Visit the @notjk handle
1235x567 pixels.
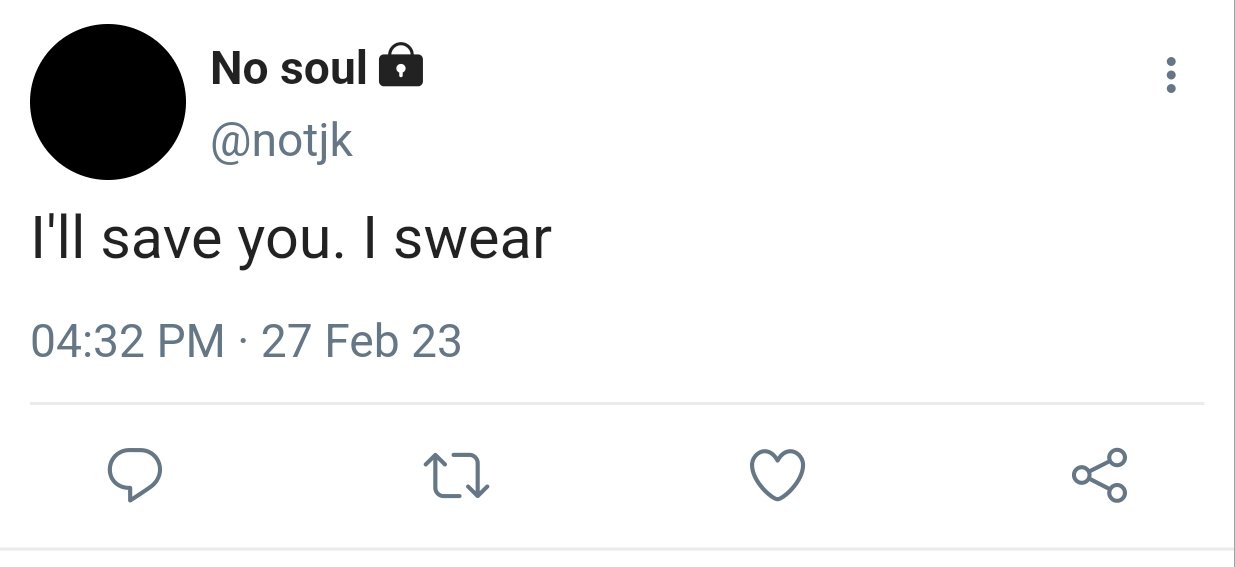point(281,140)
